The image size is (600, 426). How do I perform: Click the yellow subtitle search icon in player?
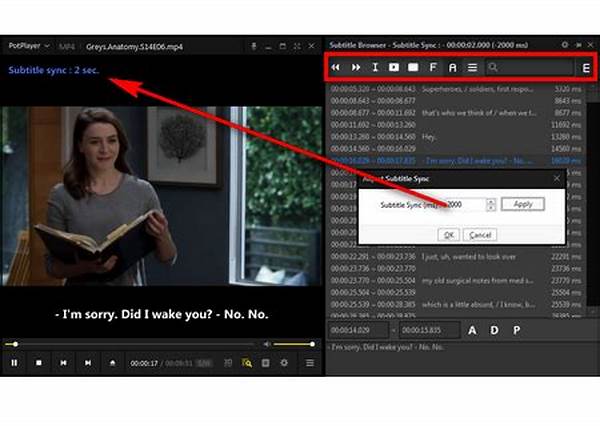[247, 362]
